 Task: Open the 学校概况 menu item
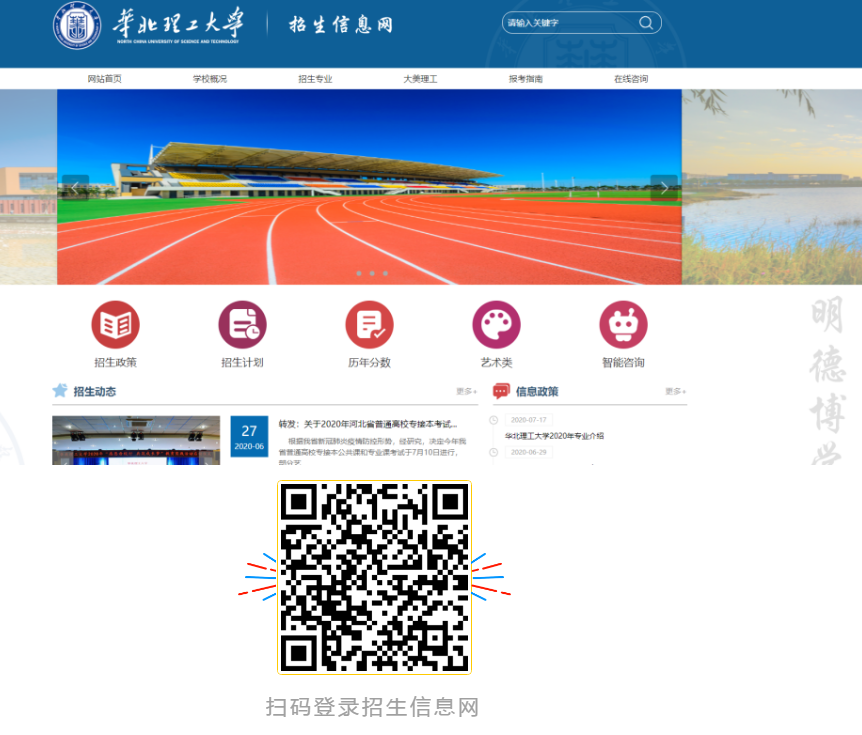(209, 79)
